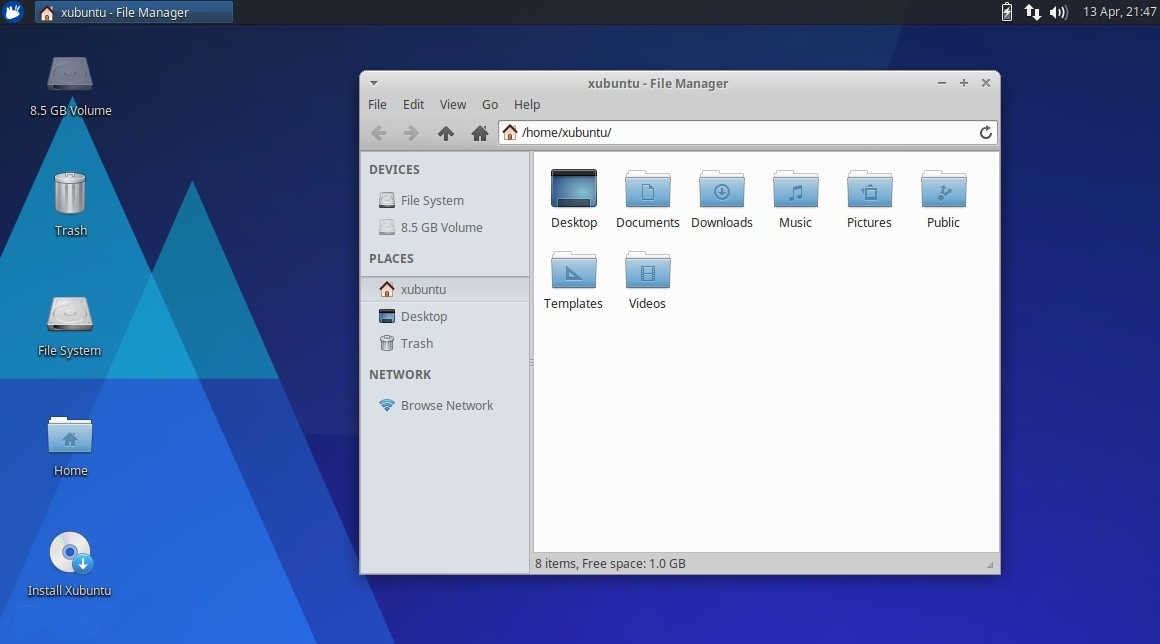The image size is (1160, 644).
Task: Click the sidebar pane divider handle
Action: pos(531,362)
